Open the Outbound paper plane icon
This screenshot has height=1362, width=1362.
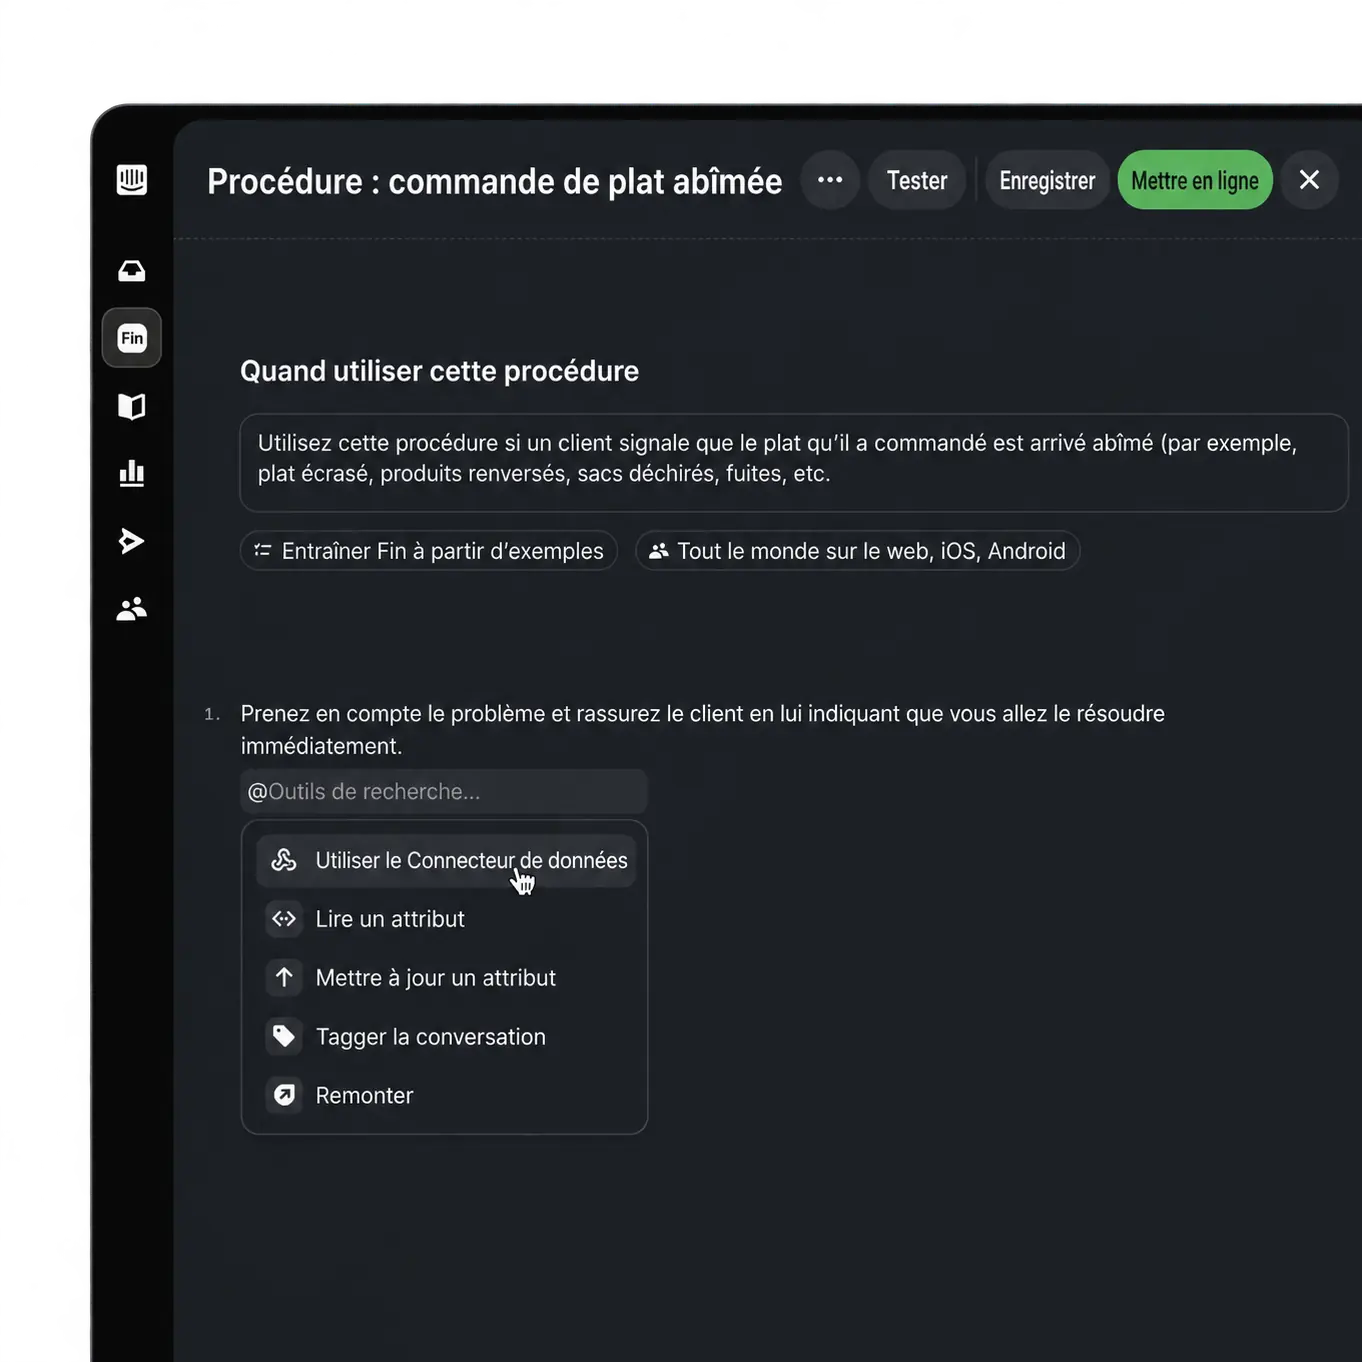pyautogui.click(x=132, y=541)
